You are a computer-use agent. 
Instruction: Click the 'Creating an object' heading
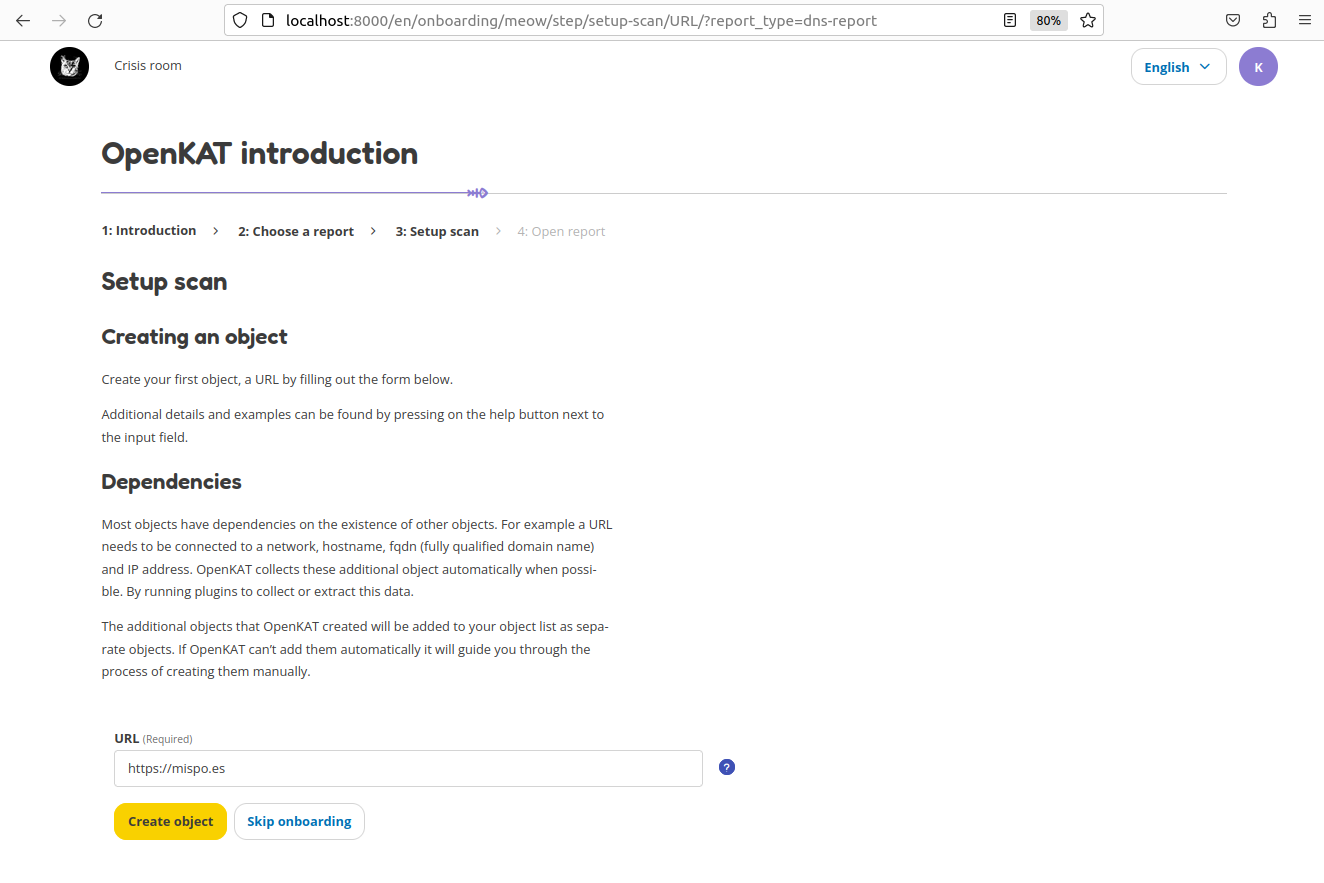[195, 337]
